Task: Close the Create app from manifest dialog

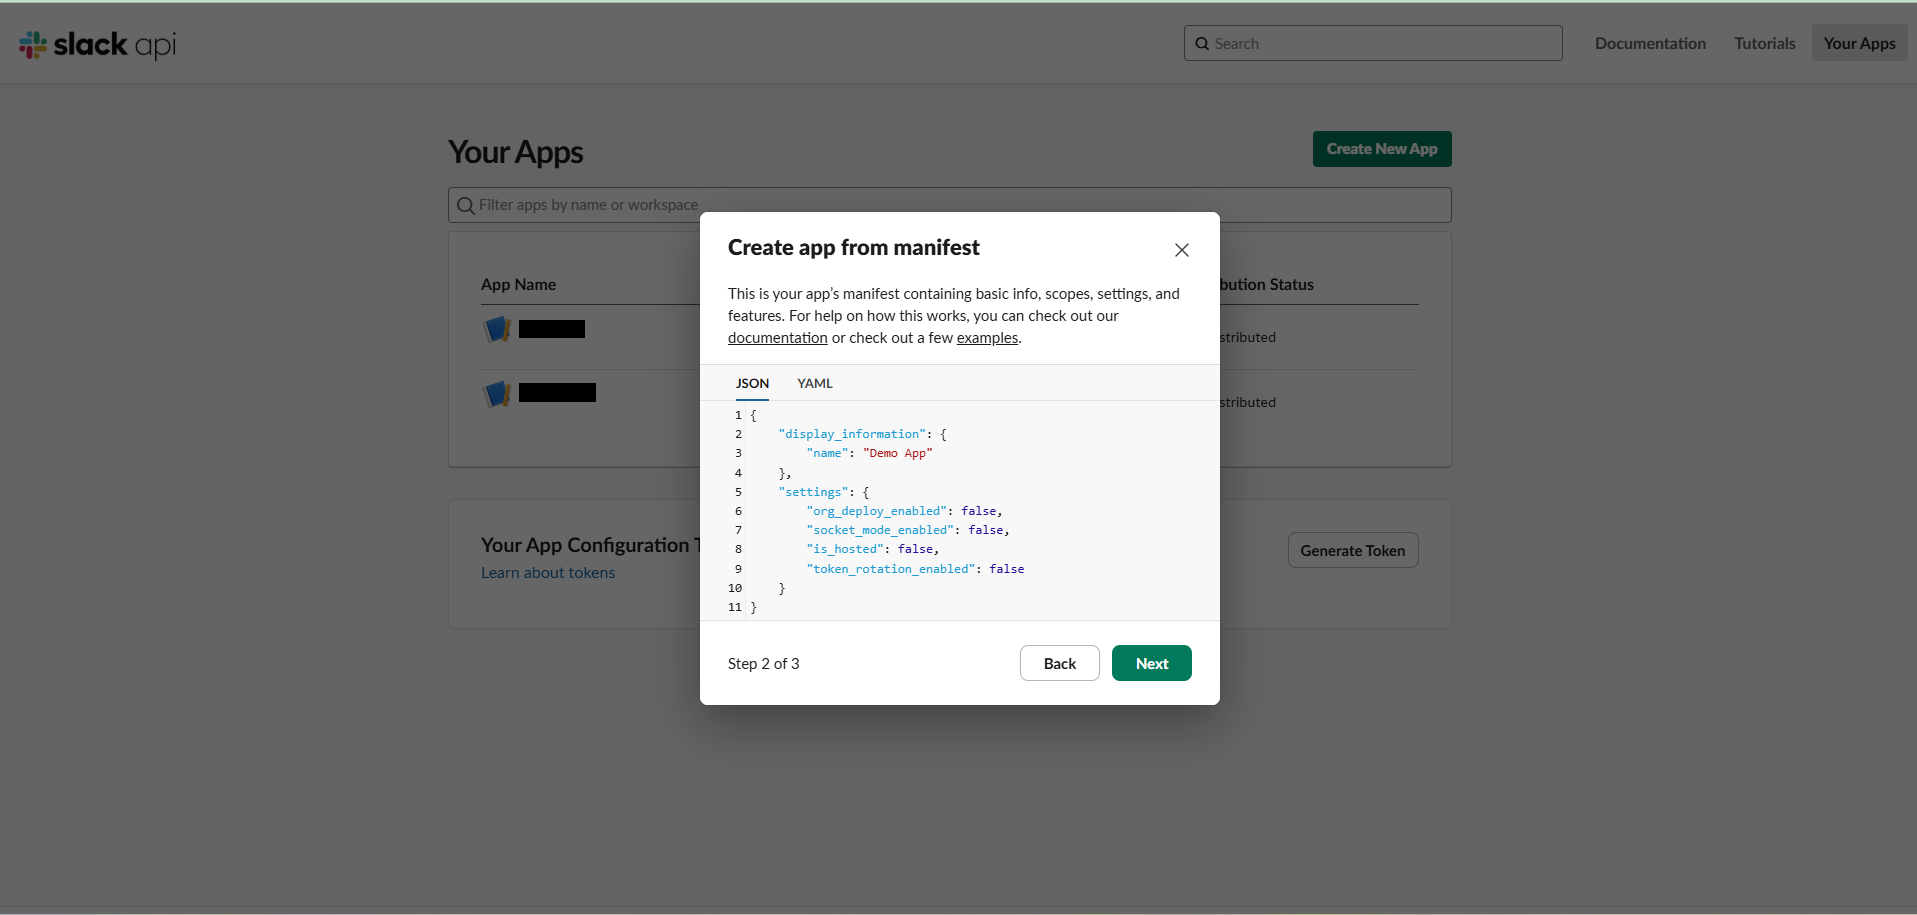Action: pyautogui.click(x=1181, y=250)
